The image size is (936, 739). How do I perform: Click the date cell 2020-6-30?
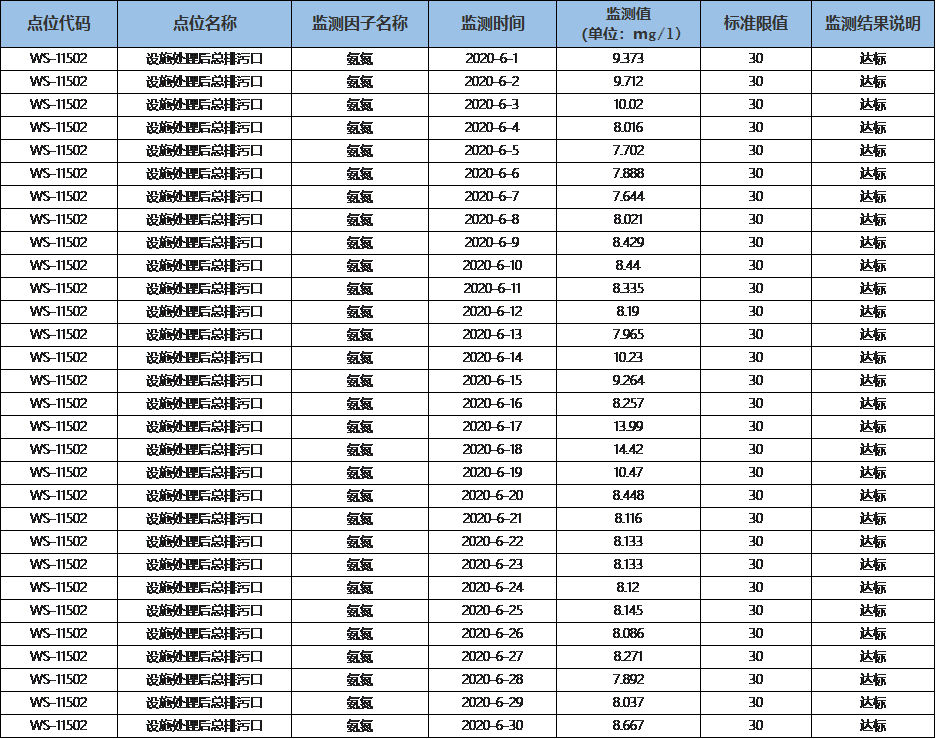point(492,725)
